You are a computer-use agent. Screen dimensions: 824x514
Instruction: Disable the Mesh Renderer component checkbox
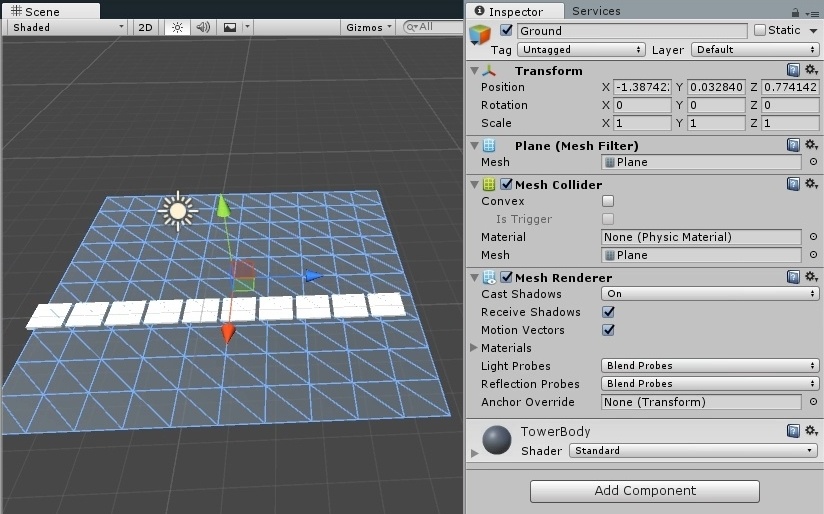click(x=507, y=277)
